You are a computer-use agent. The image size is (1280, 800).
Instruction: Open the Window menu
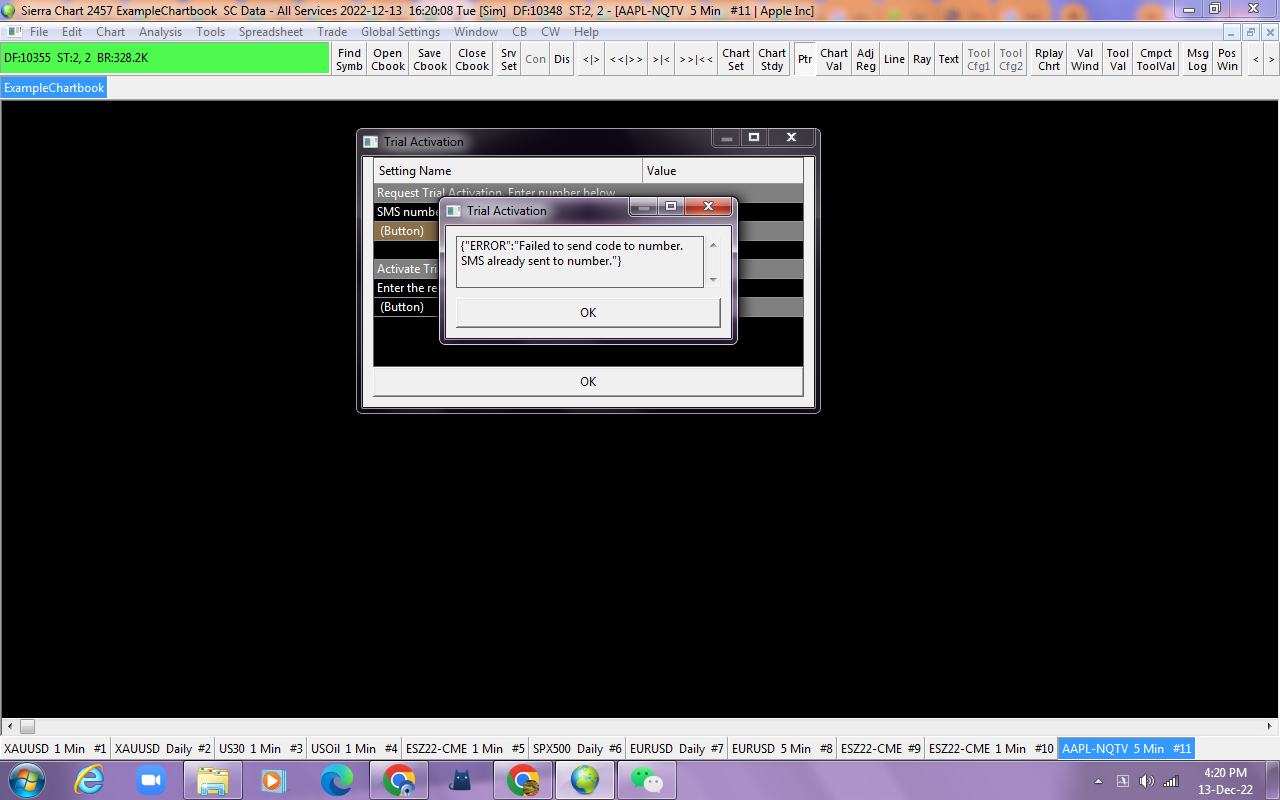476,32
